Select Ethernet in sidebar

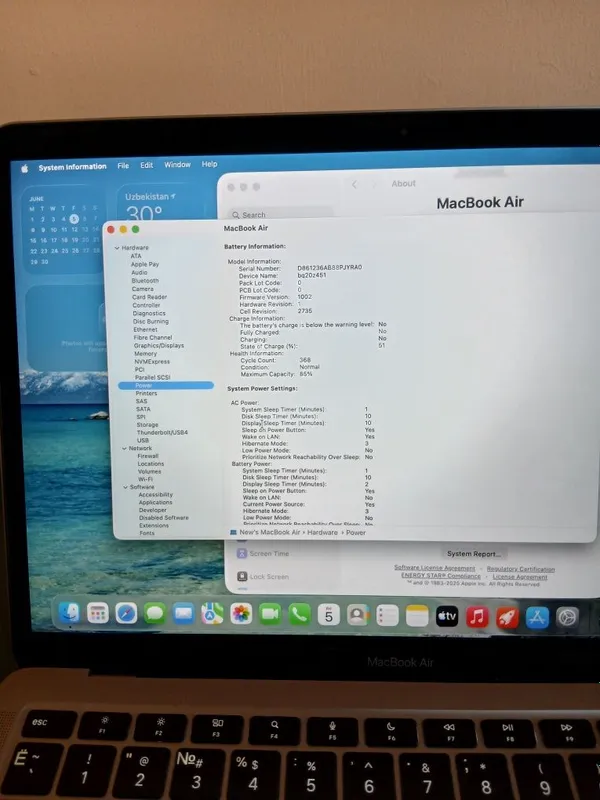pyautogui.click(x=145, y=330)
